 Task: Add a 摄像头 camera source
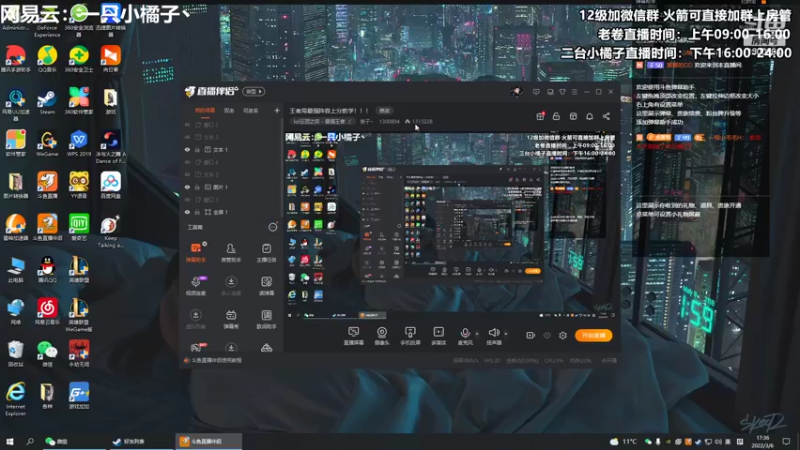382,336
